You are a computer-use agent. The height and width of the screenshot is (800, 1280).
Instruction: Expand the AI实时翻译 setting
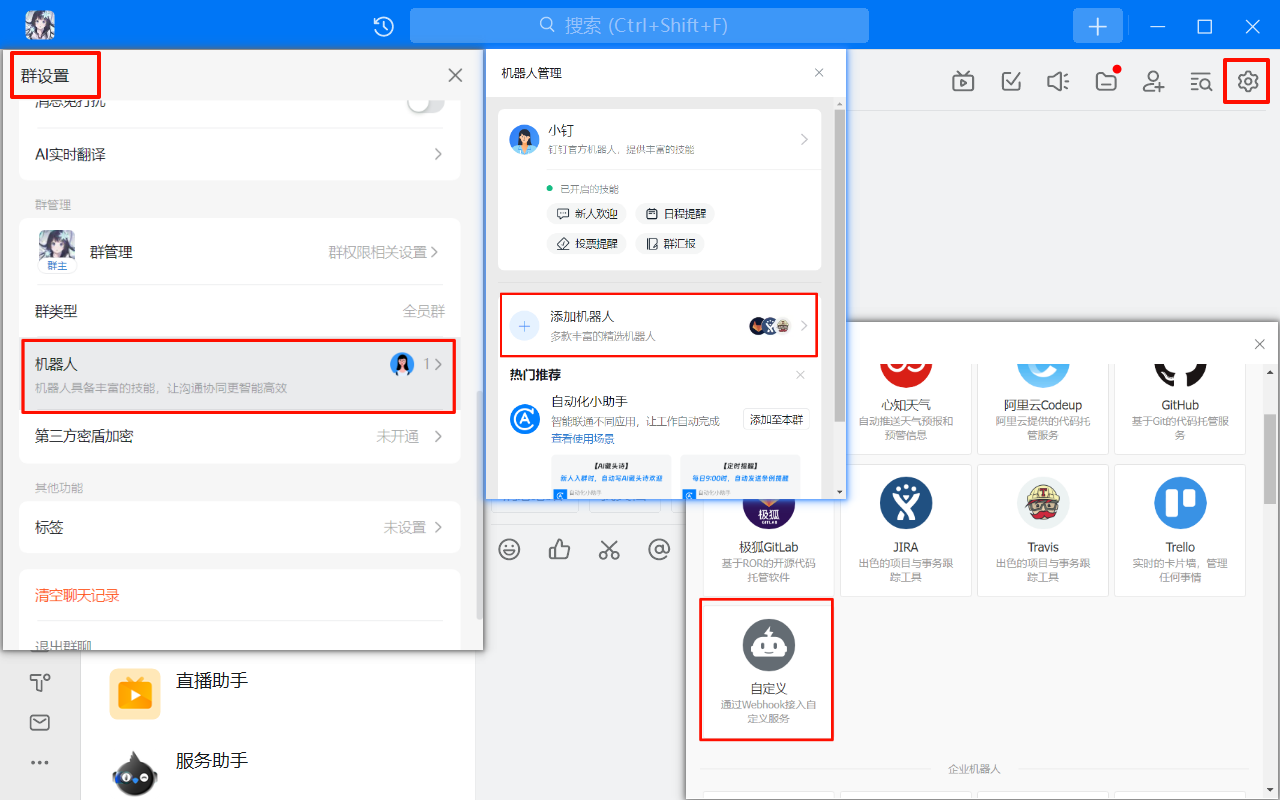coord(239,154)
